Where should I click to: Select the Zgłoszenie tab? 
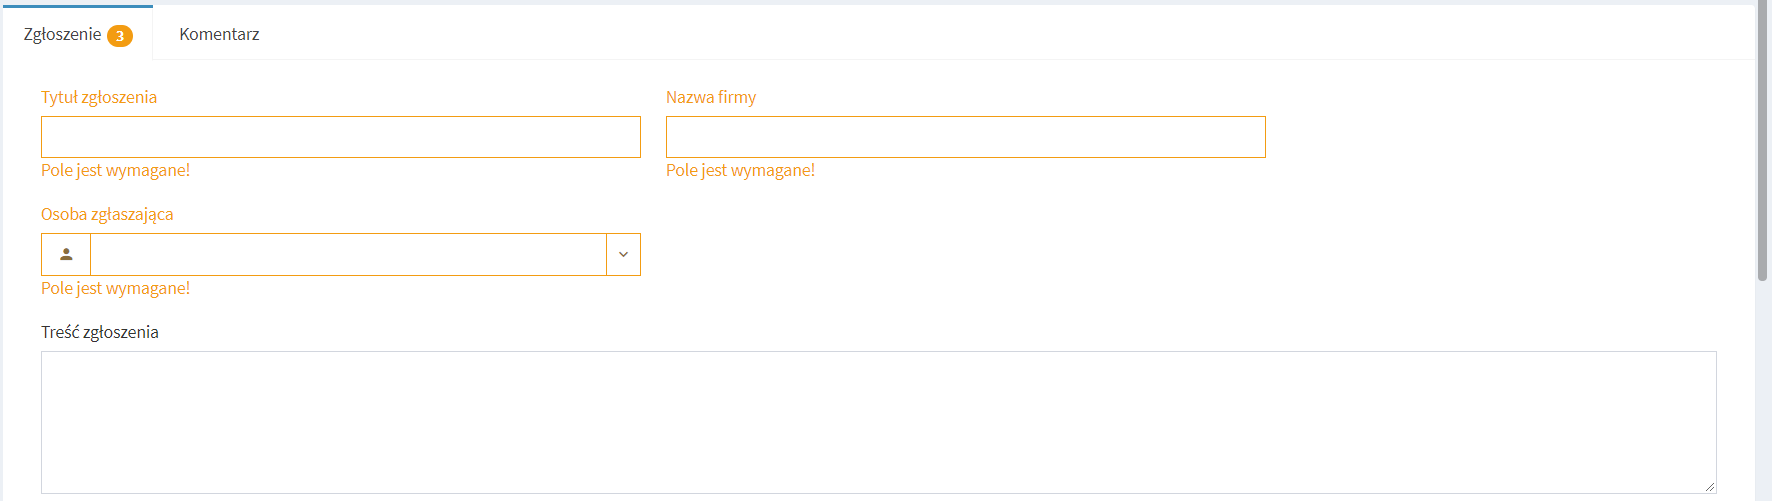click(x=78, y=34)
